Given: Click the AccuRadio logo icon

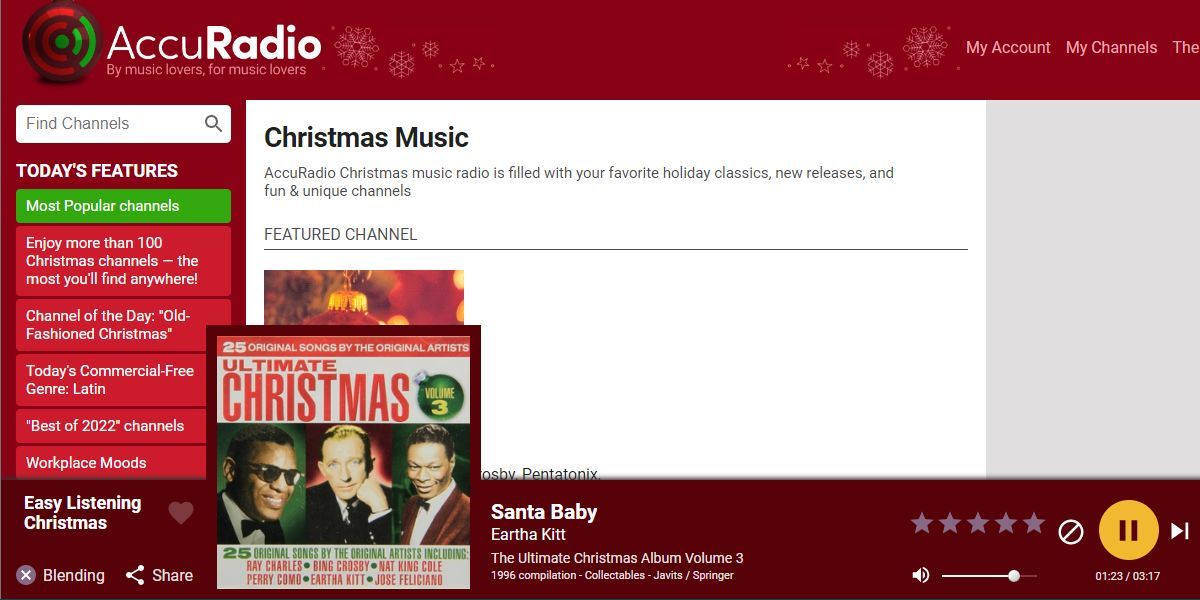Looking at the screenshot, I should click(60, 43).
